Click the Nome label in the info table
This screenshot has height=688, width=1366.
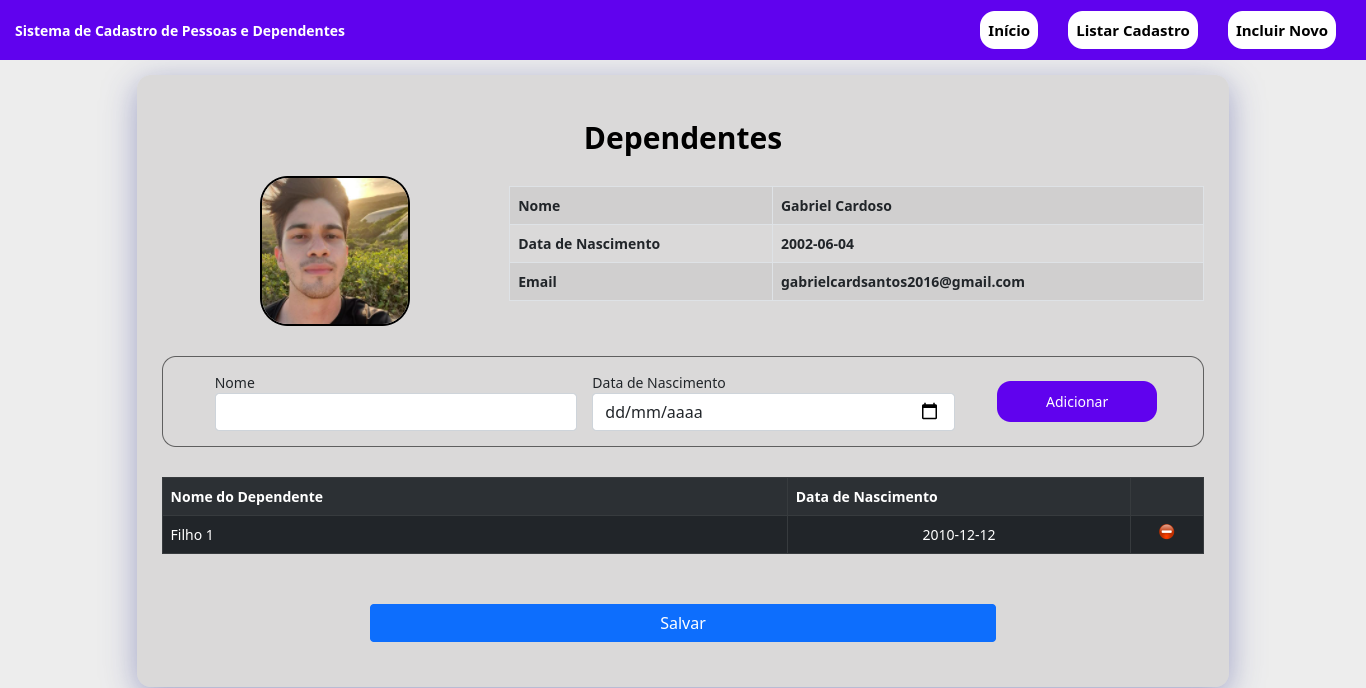[x=539, y=205]
